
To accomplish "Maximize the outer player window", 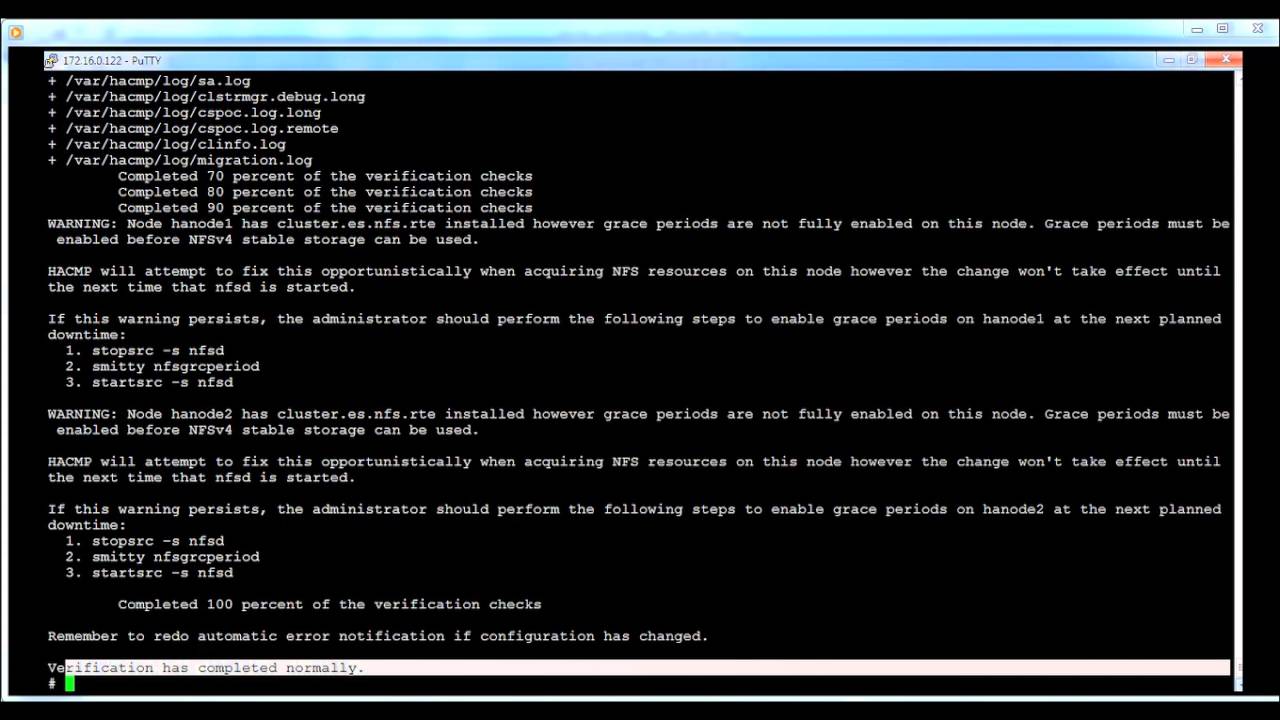I will tap(1222, 29).
